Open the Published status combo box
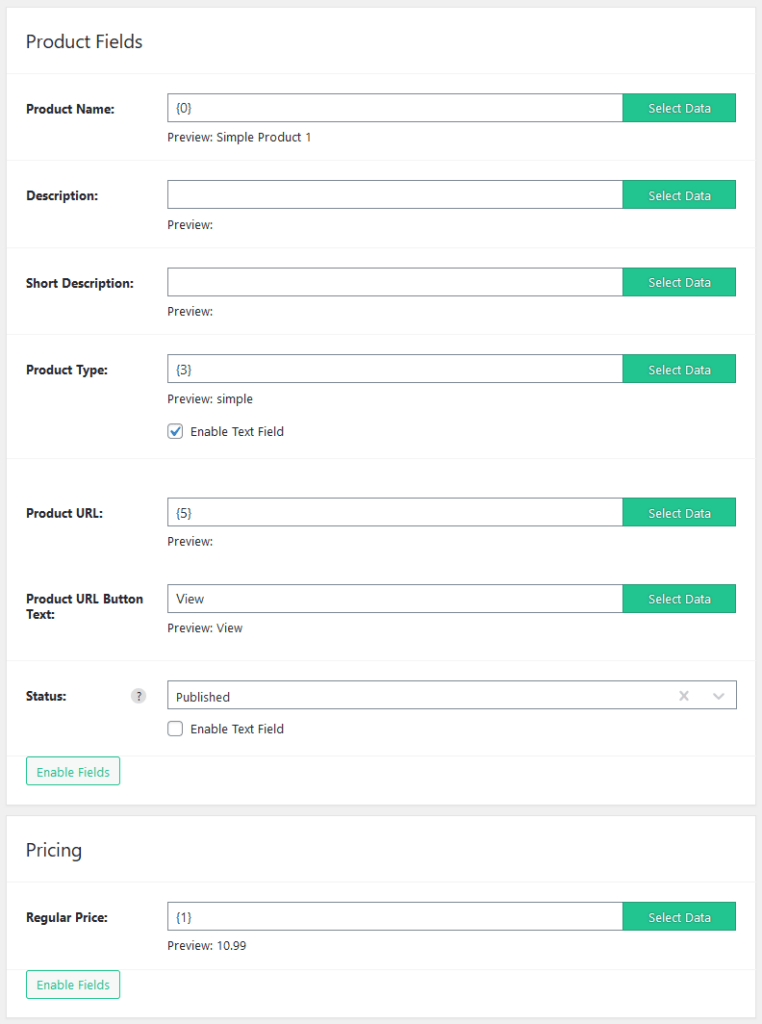Image resolution: width=762 pixels, height=1024 pixels. pos(452,695)
